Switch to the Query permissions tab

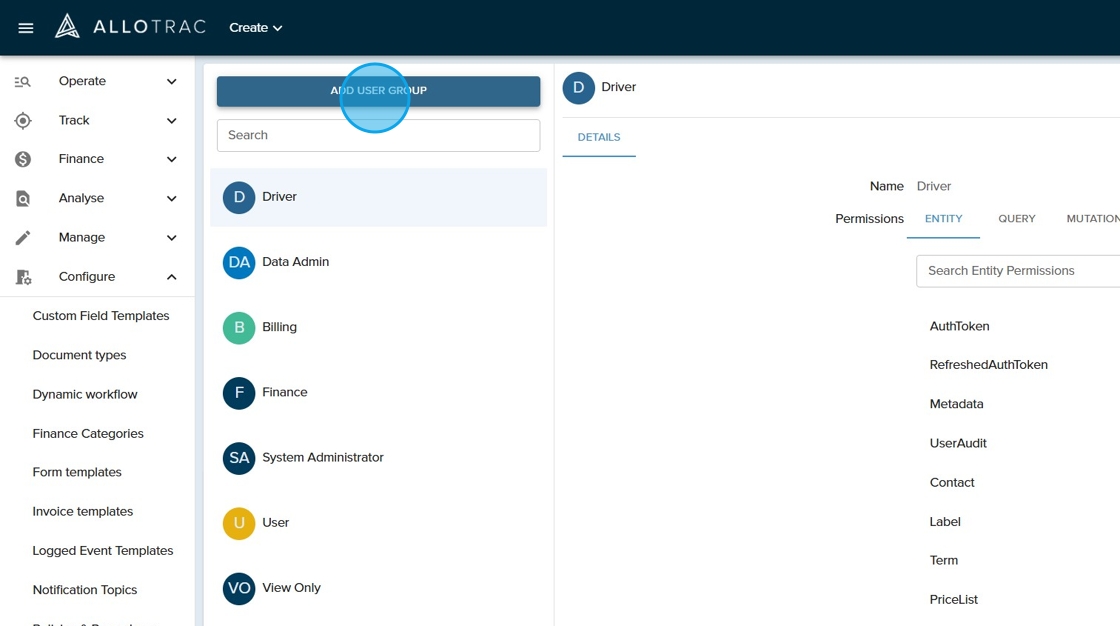coord(1016,219)
